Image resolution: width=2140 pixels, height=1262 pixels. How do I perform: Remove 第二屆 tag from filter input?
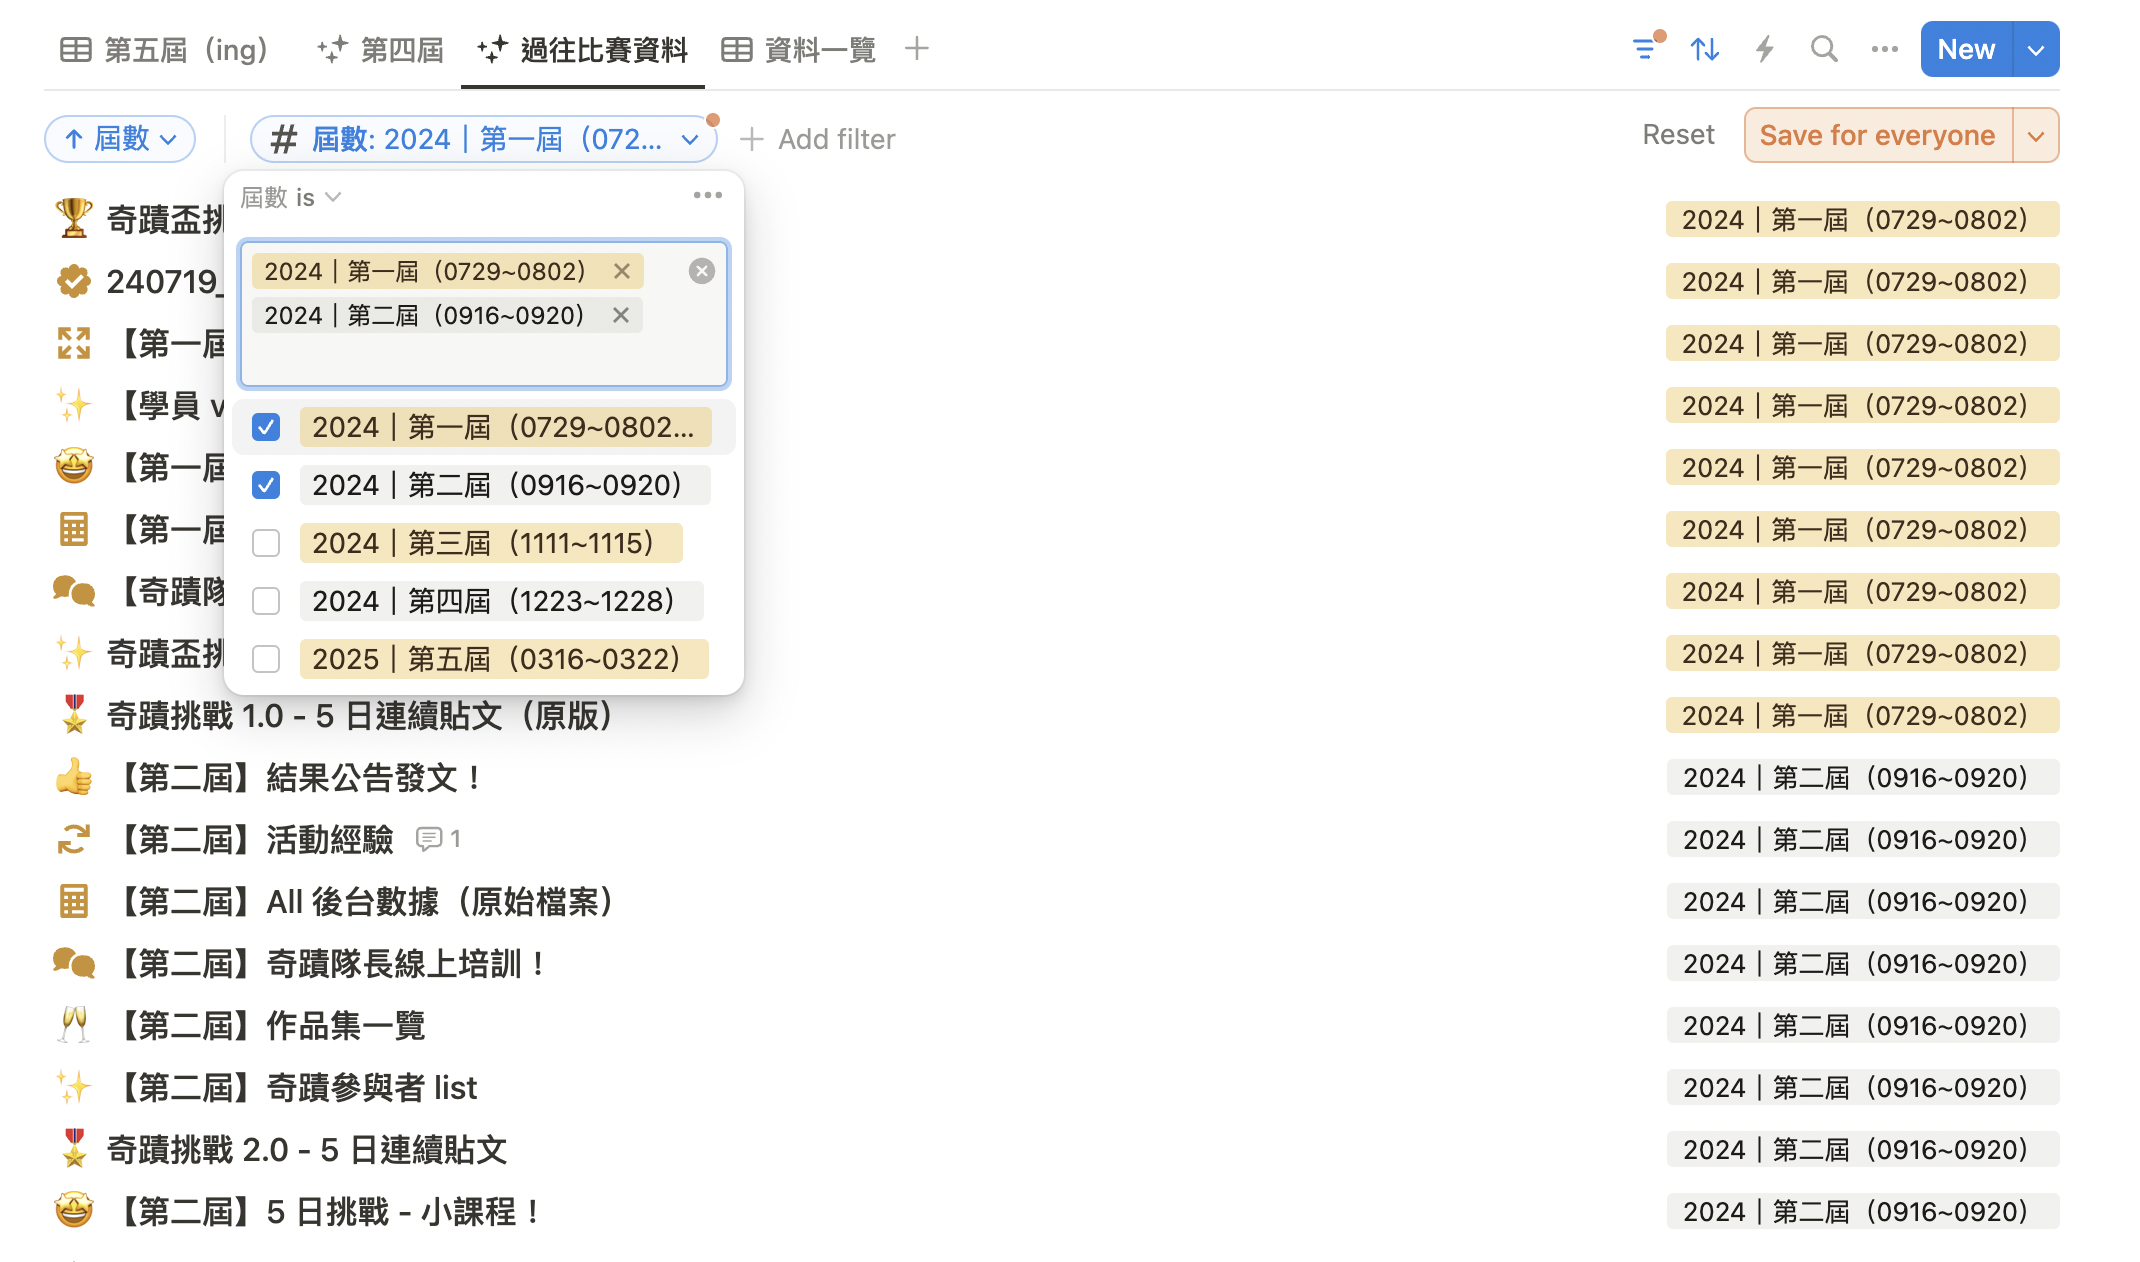coord(621,316)
